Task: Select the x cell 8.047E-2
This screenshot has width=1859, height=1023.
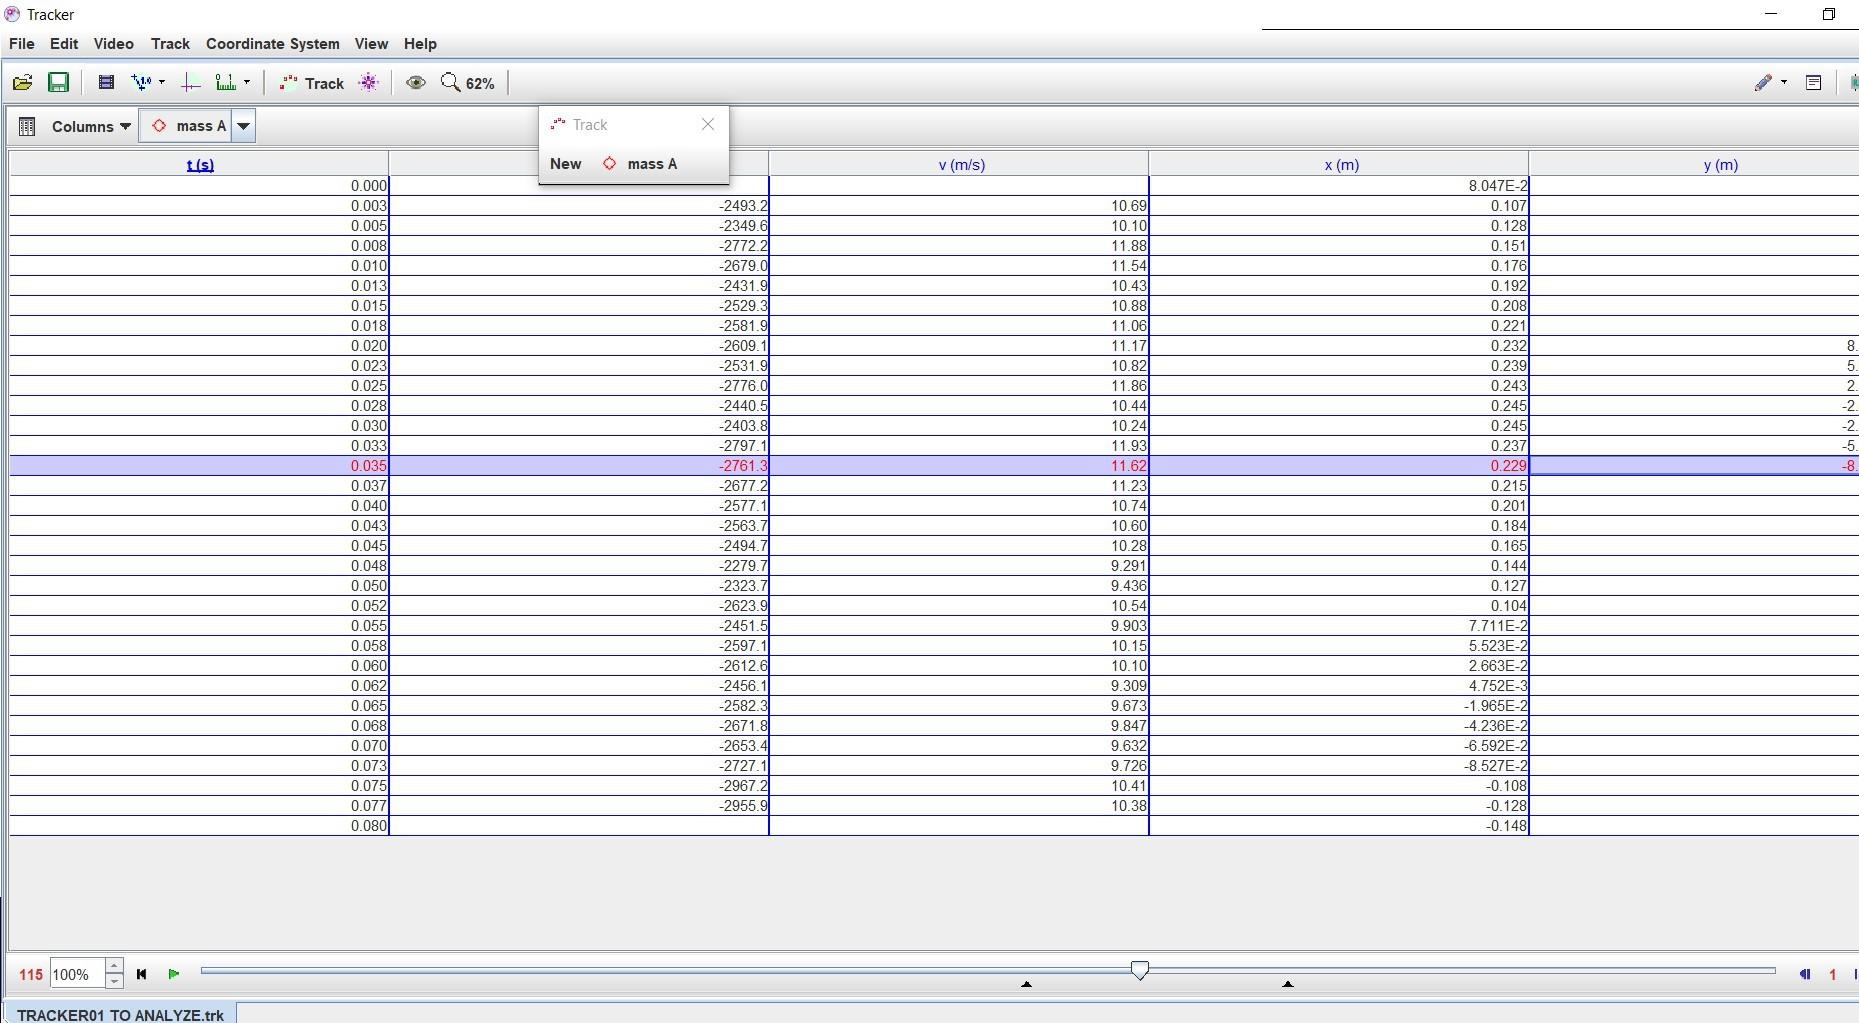Action: [x=1339, y=186]
